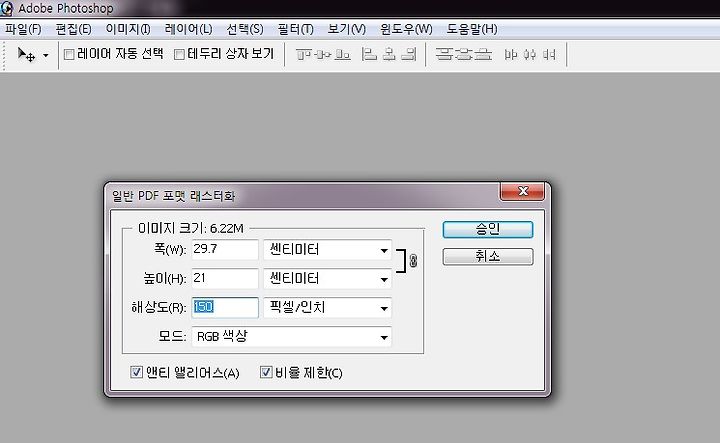Enable 테두리 상자 보기 checkbox
The image size is (720, 443).
[180, 55]
